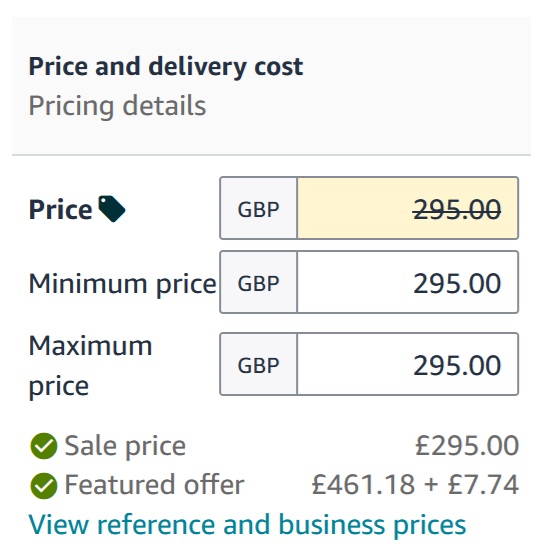The height and width of the screenshot is (555, 534).
Task: Click the Featured offer amount £461.18 + £7.74
Action: click(415, 485)
